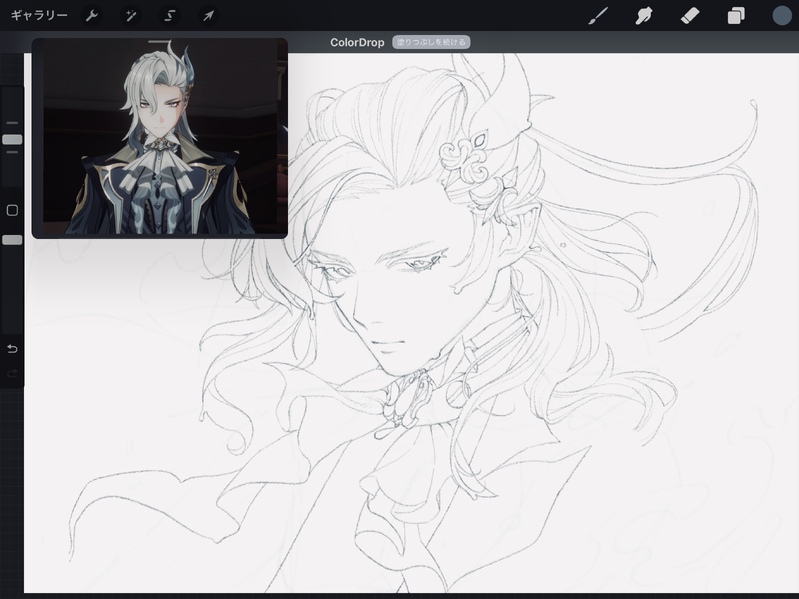This screenshot has width=799, height=599.
Task: Open the ギャラリー gallery
Action: click(x=39, y=15)
